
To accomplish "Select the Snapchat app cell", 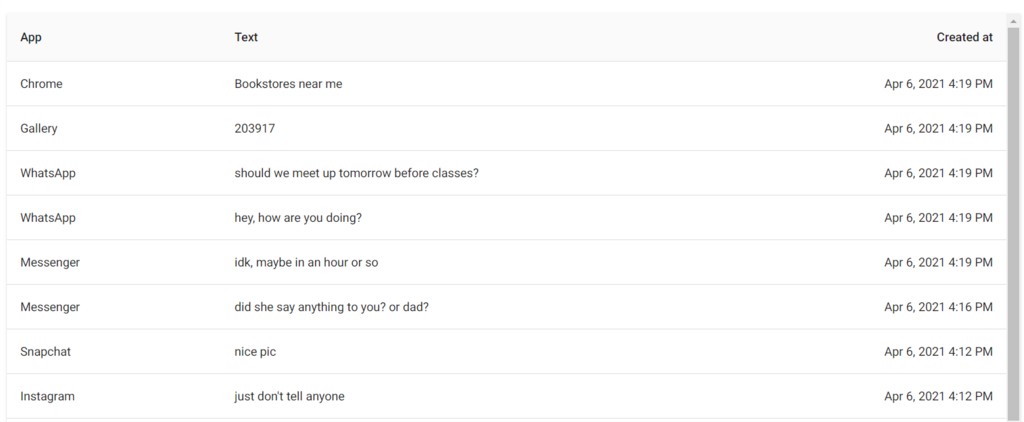I will coord(45,351).
